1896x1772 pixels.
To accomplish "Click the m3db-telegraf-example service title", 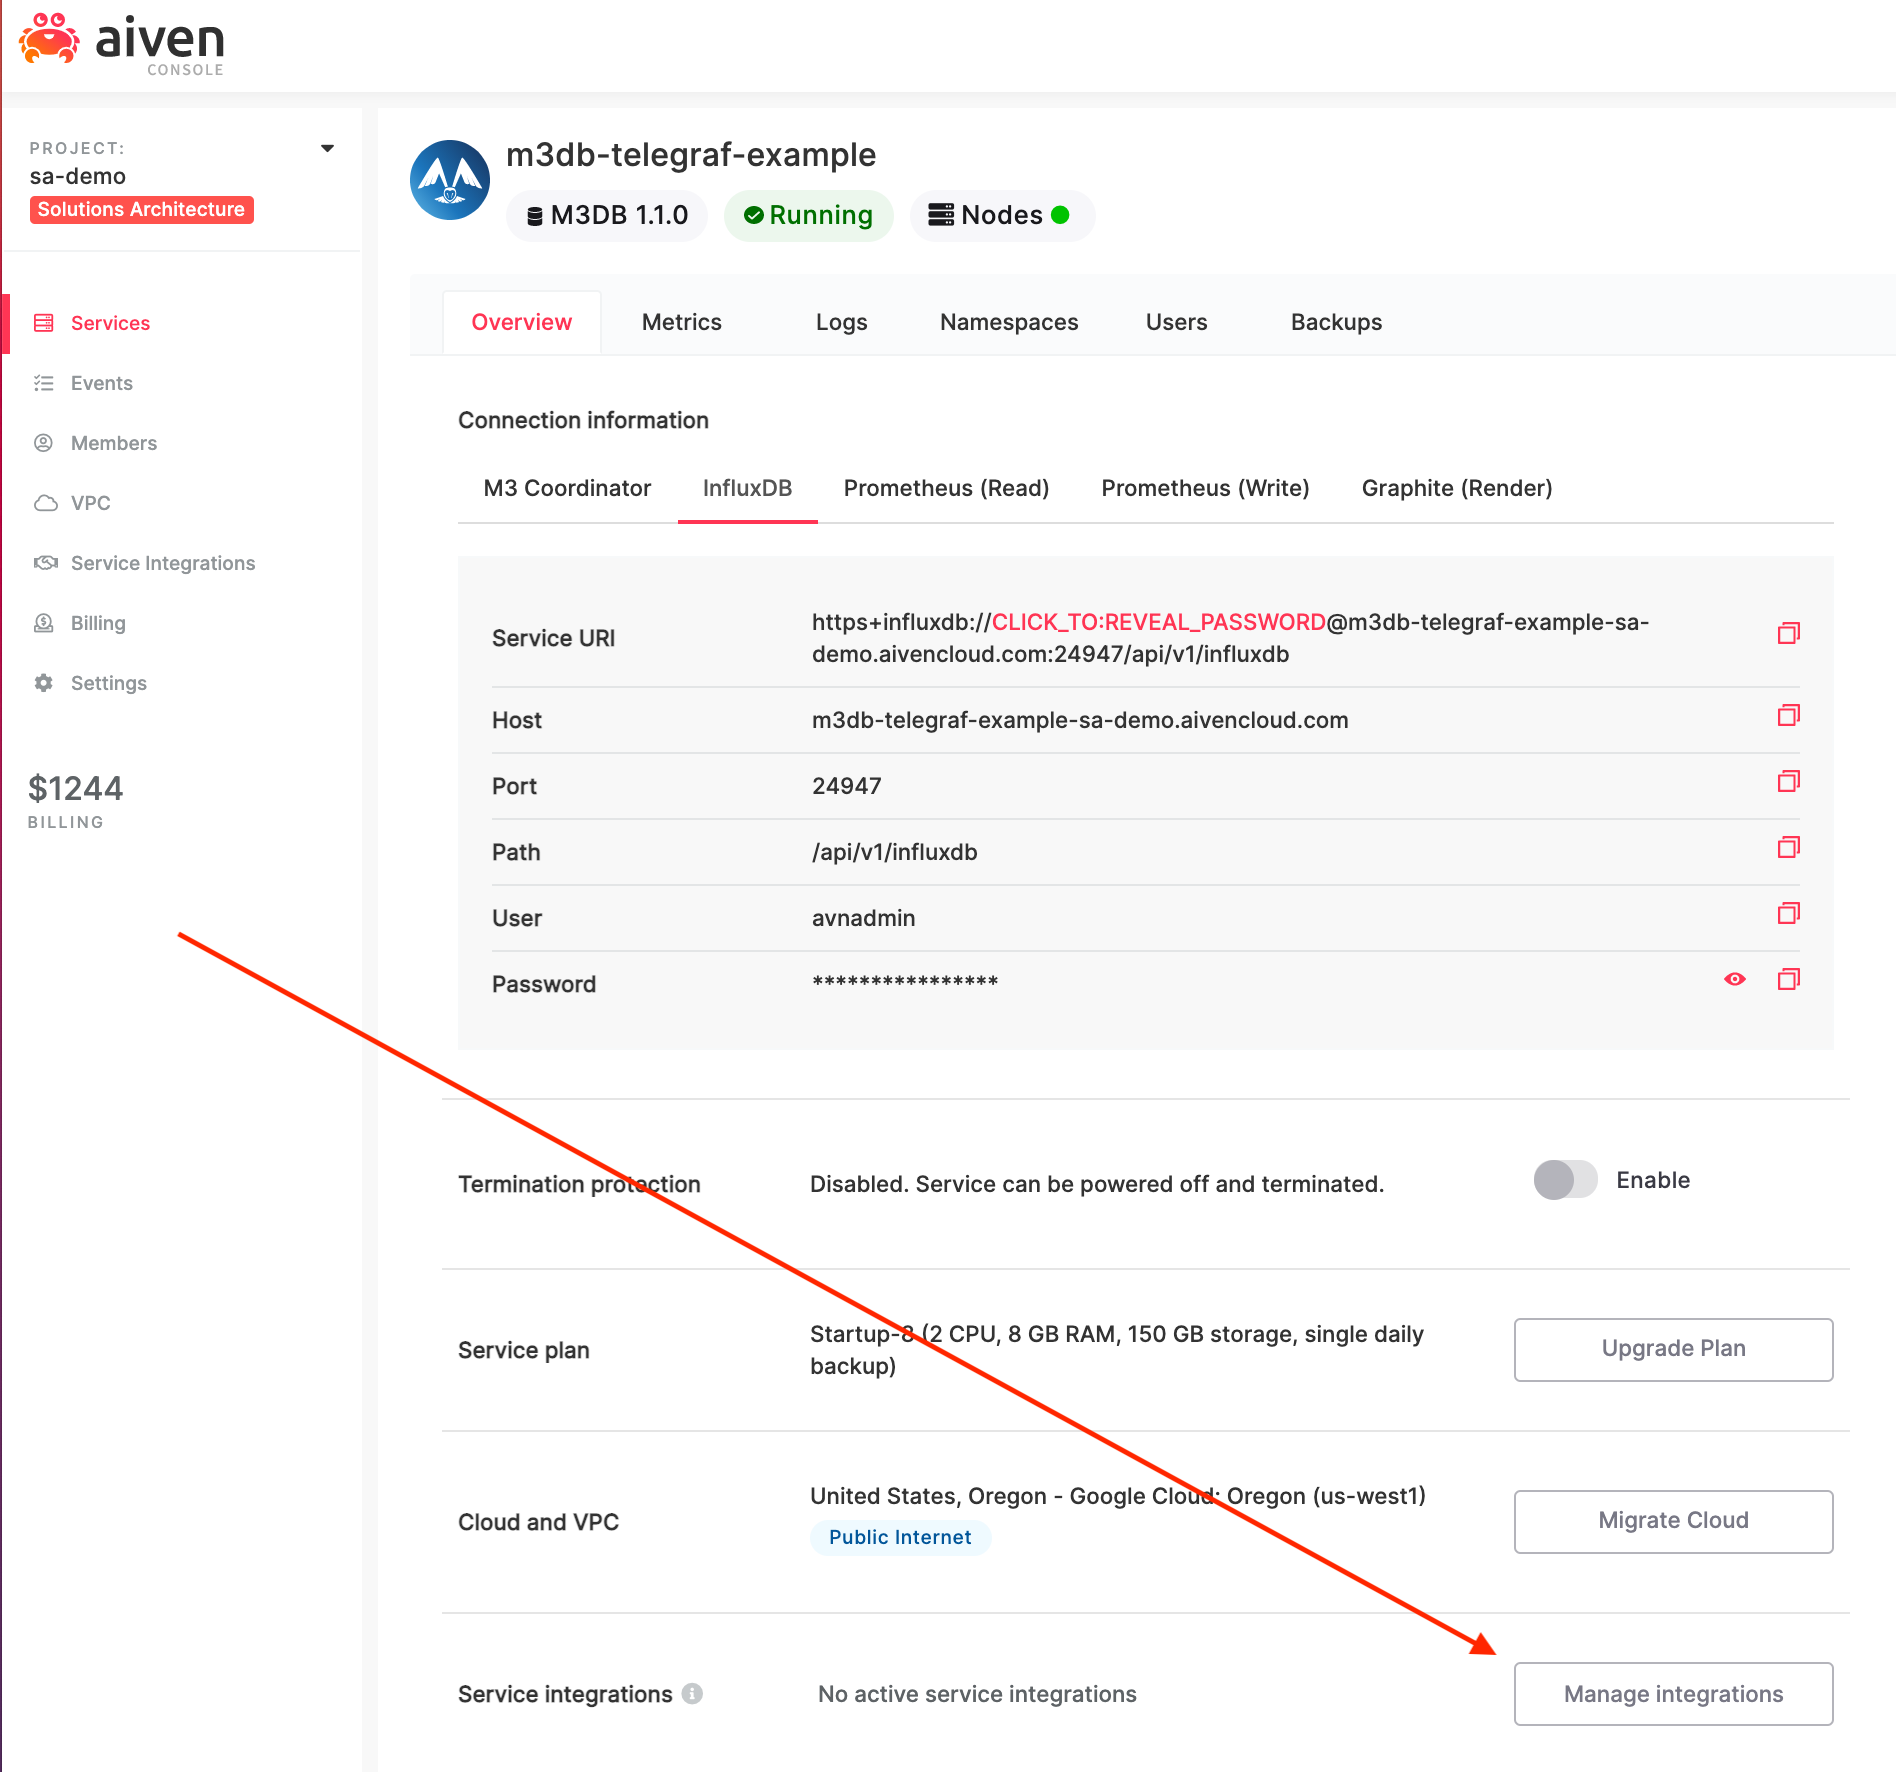I will coord(691,155).
